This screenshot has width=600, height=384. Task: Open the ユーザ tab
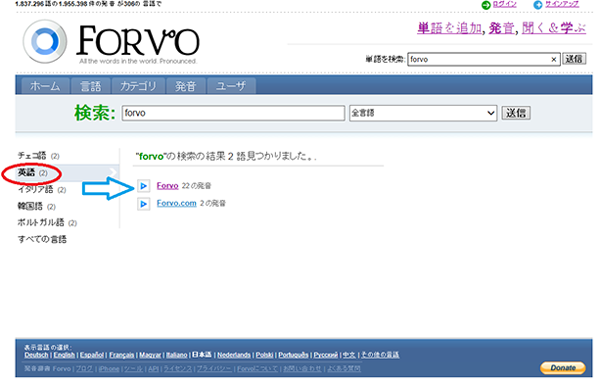pos(231,86)
